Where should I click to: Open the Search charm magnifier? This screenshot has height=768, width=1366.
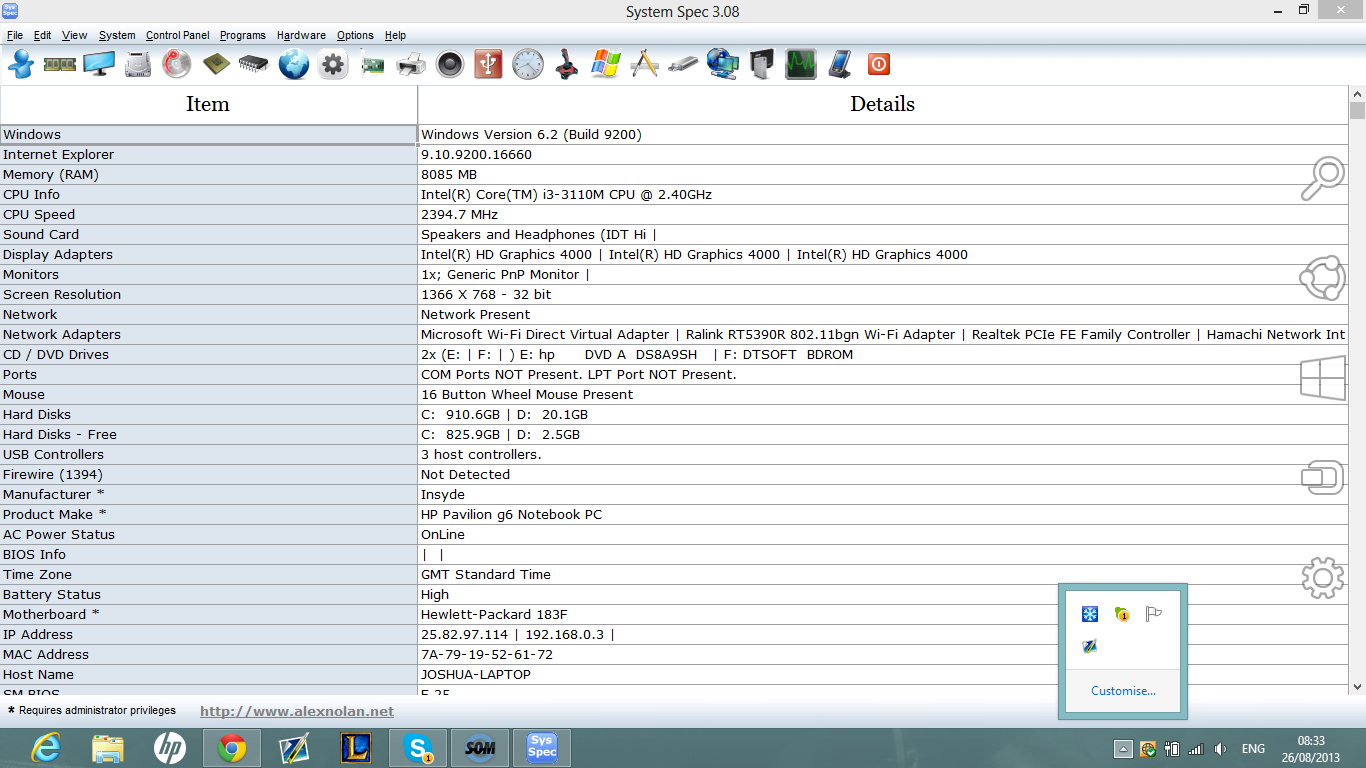[1322, 179]
